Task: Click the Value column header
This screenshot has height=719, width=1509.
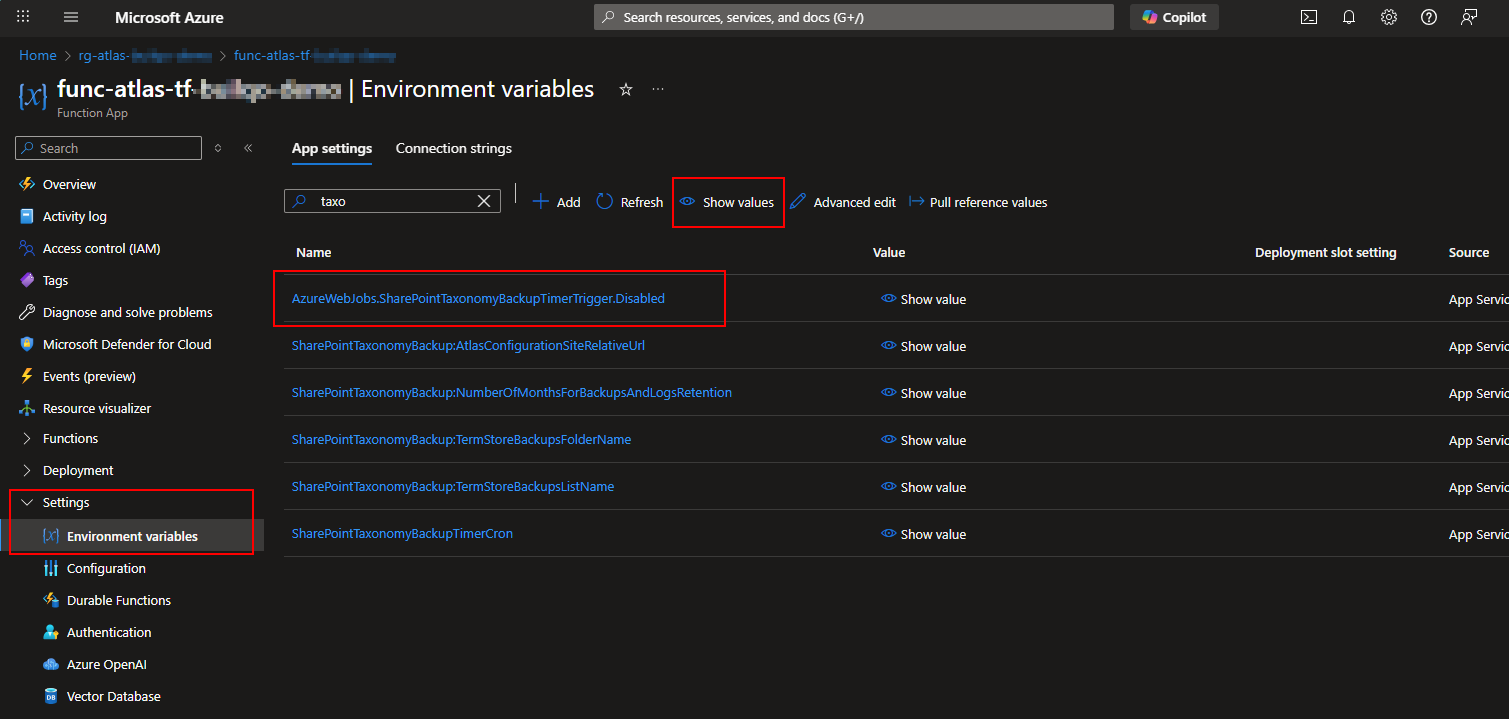Action: coord(889,252)
